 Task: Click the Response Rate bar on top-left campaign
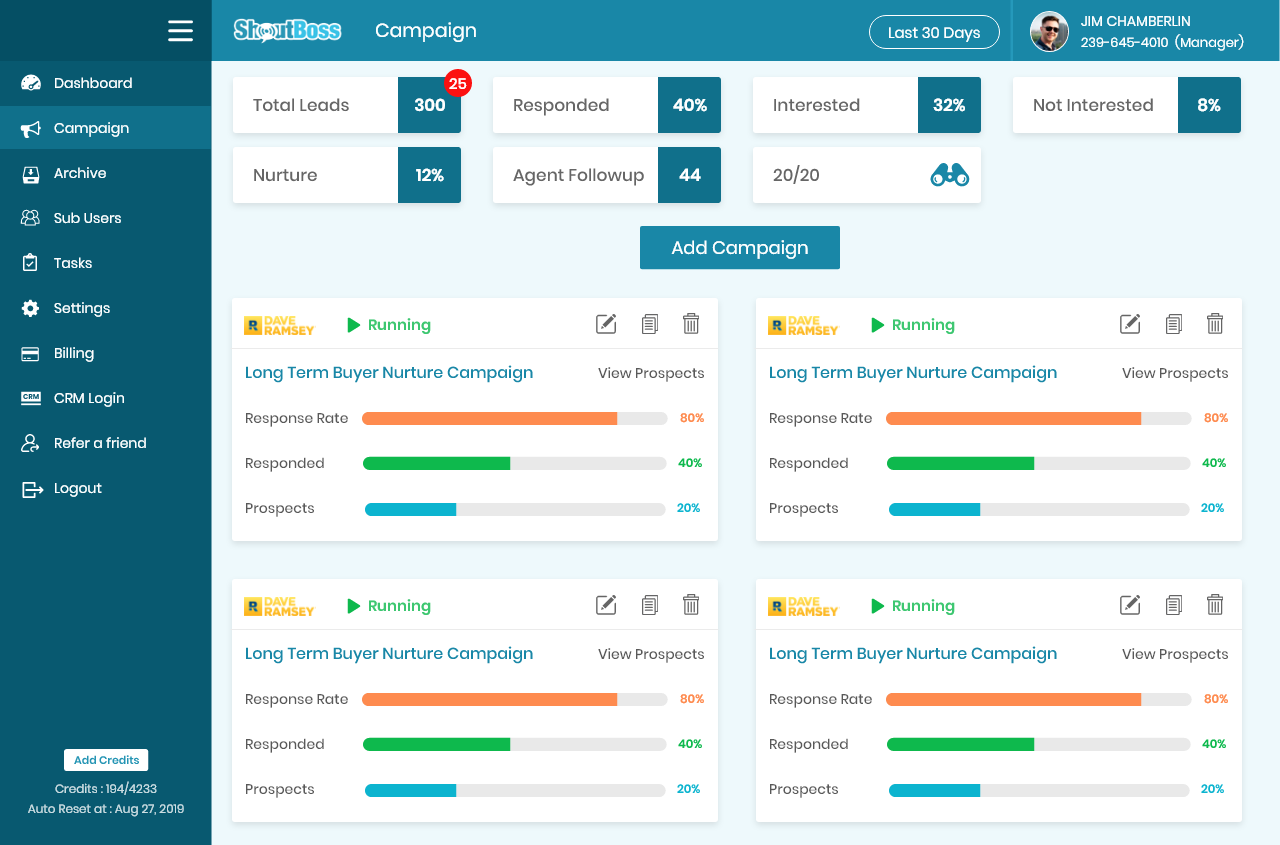coord(514,418)
